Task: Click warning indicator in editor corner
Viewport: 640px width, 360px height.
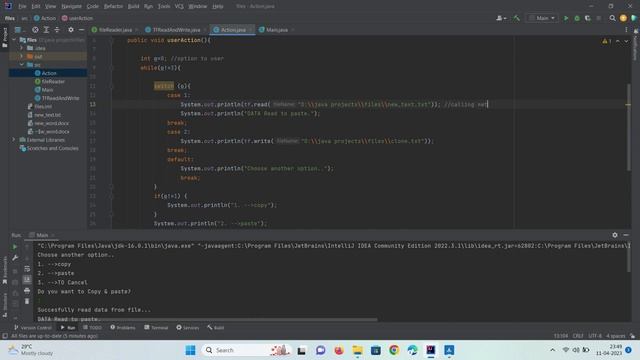Action: coord(607,41)
